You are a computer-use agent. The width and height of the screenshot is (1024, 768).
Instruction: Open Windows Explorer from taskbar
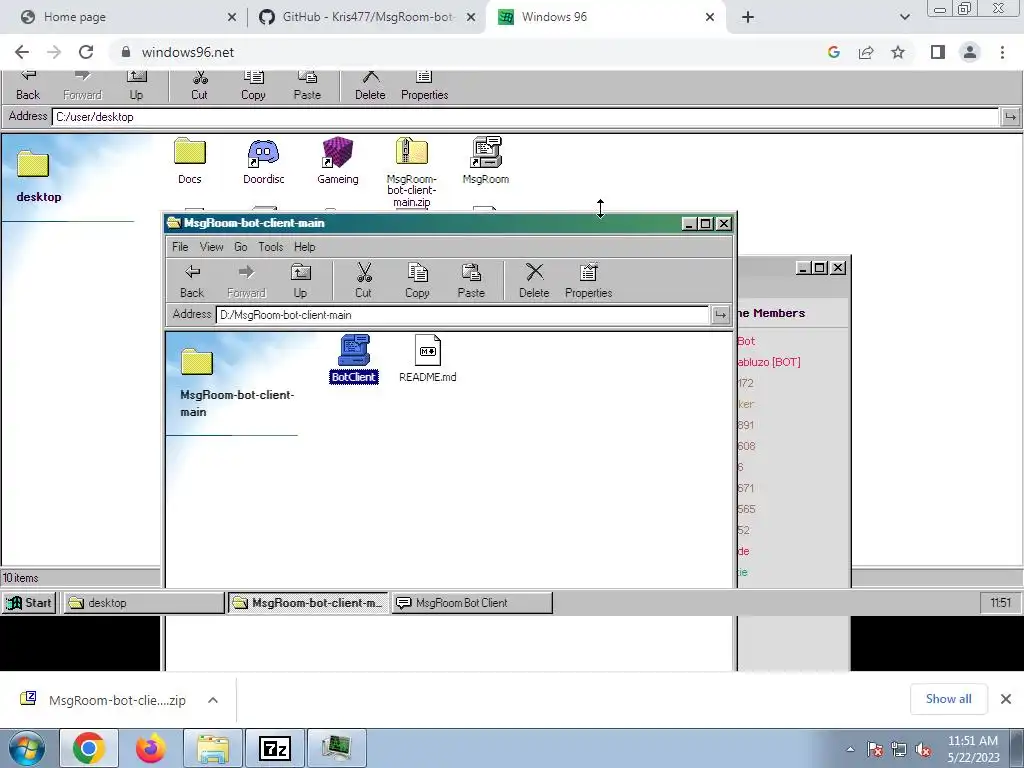213,748
